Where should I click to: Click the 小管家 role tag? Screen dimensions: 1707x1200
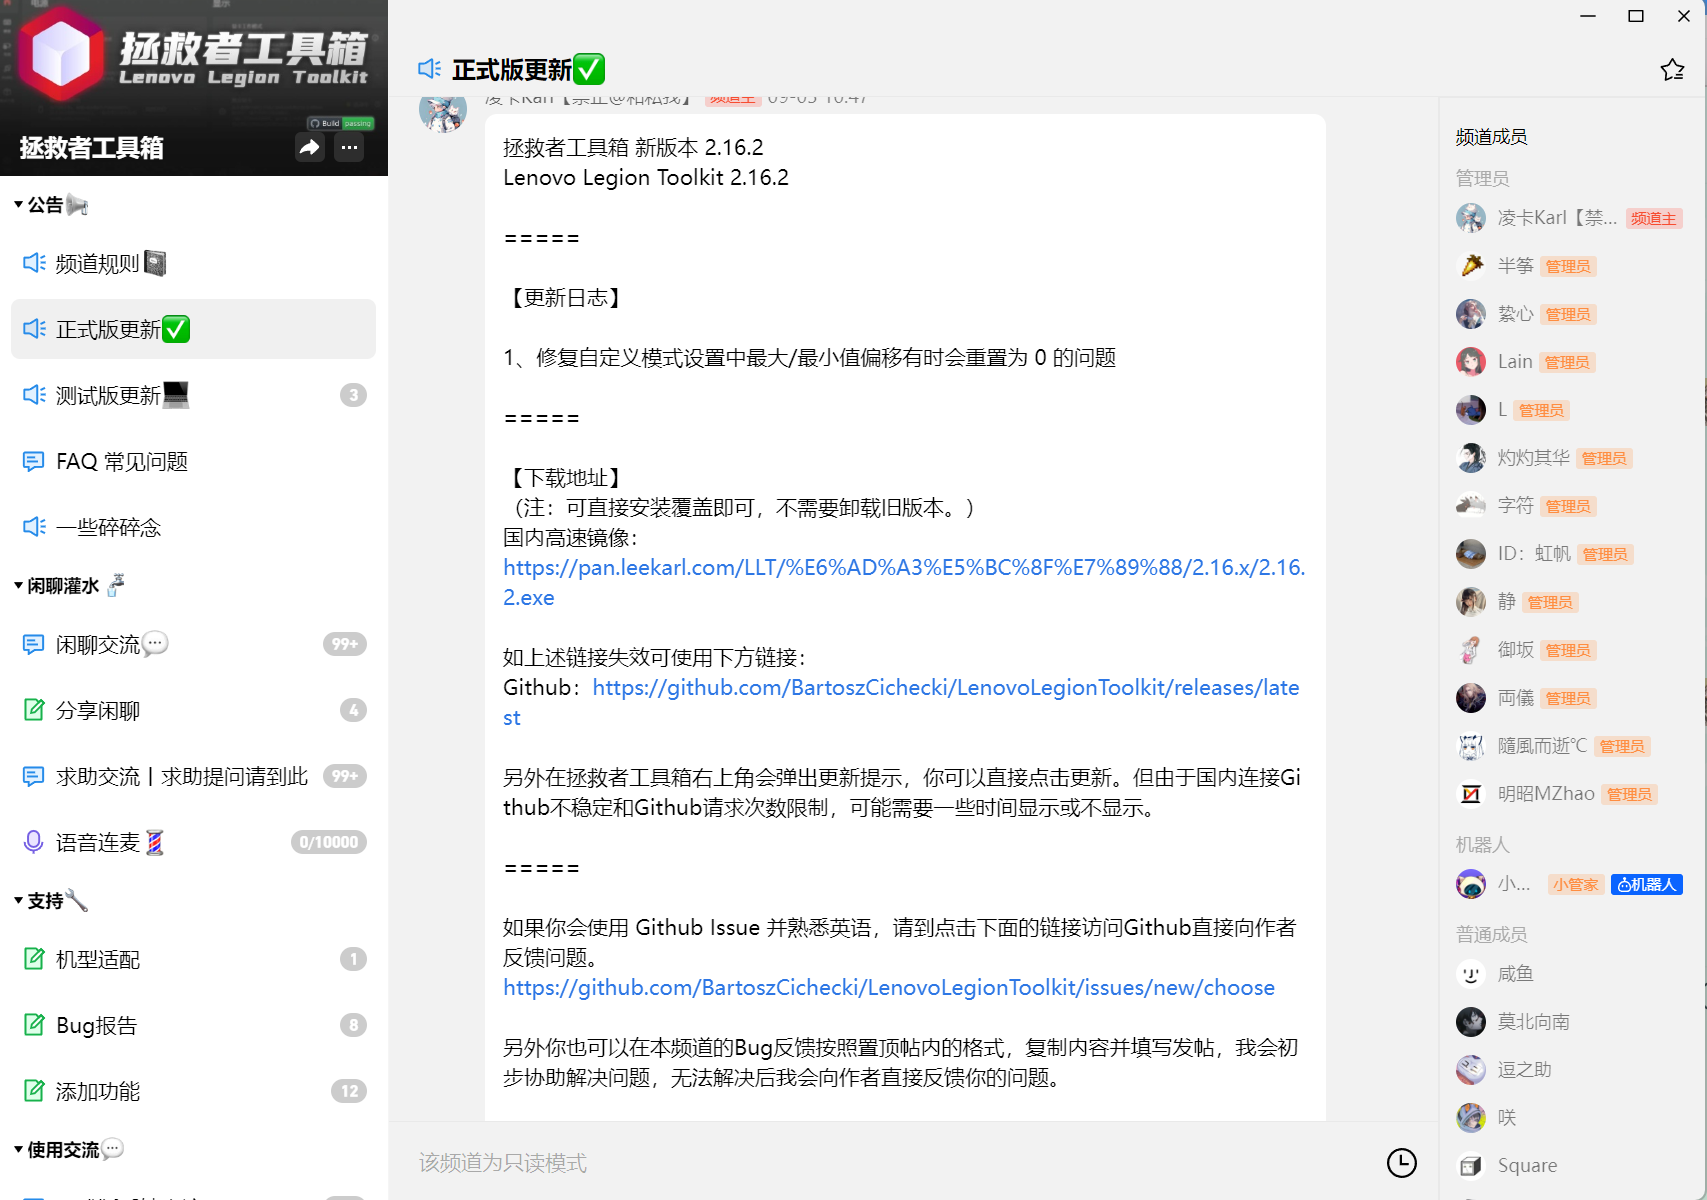click(x=1576, y=885)
